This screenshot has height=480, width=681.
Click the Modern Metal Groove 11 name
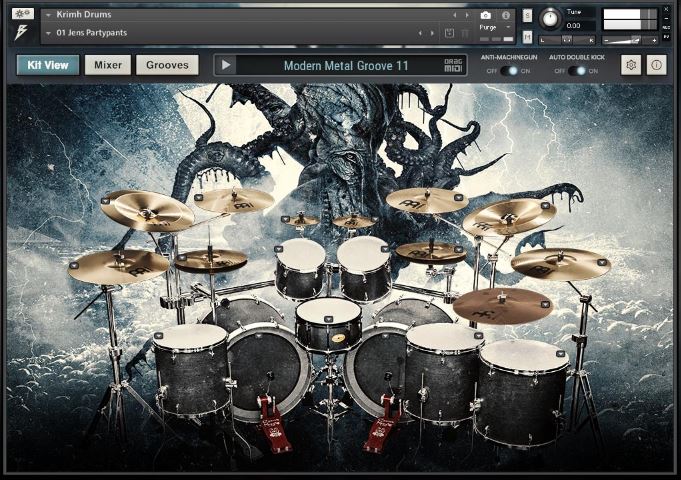point(346,66)
